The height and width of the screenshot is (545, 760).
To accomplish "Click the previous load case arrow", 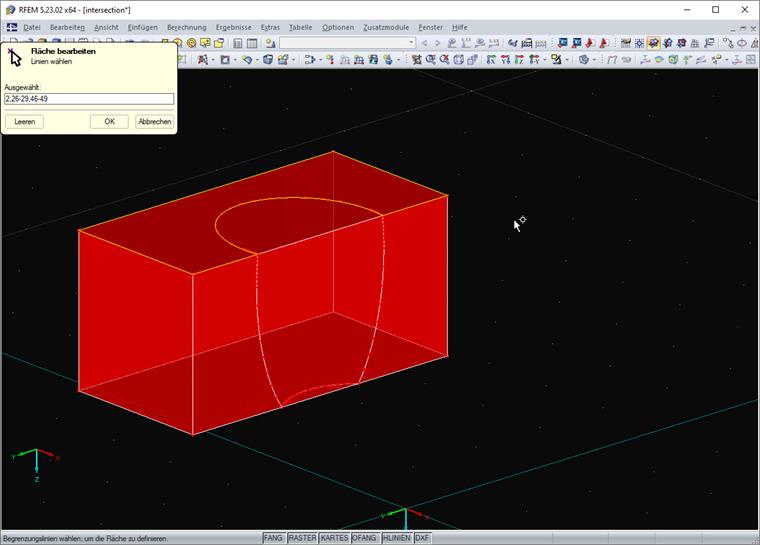I will click(425, 43).
